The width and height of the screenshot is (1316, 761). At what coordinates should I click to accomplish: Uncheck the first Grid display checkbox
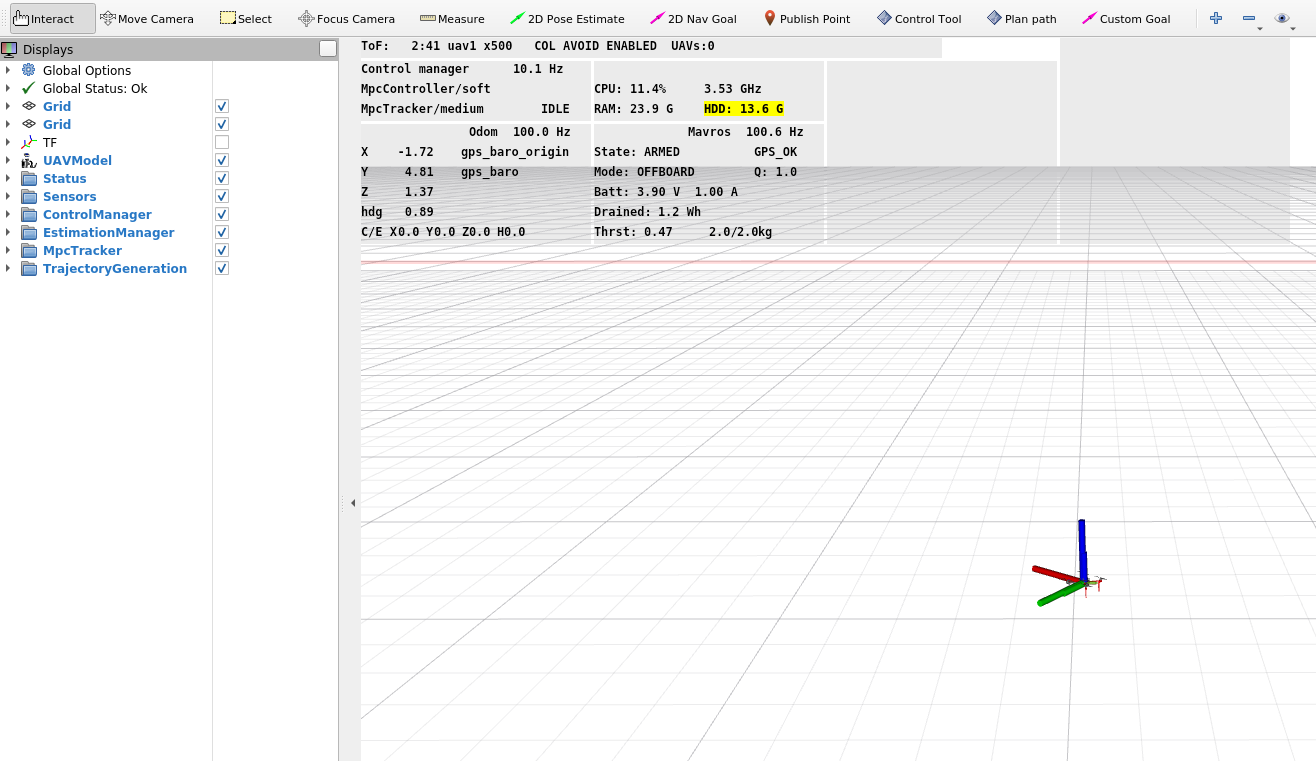(x=222, y=106)
